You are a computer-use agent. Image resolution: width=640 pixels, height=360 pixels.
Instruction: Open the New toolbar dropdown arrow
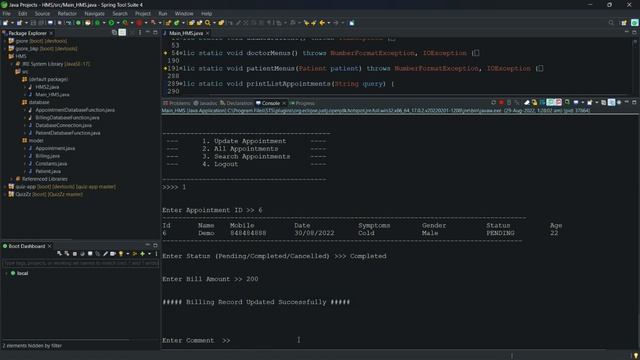[12, 23]
